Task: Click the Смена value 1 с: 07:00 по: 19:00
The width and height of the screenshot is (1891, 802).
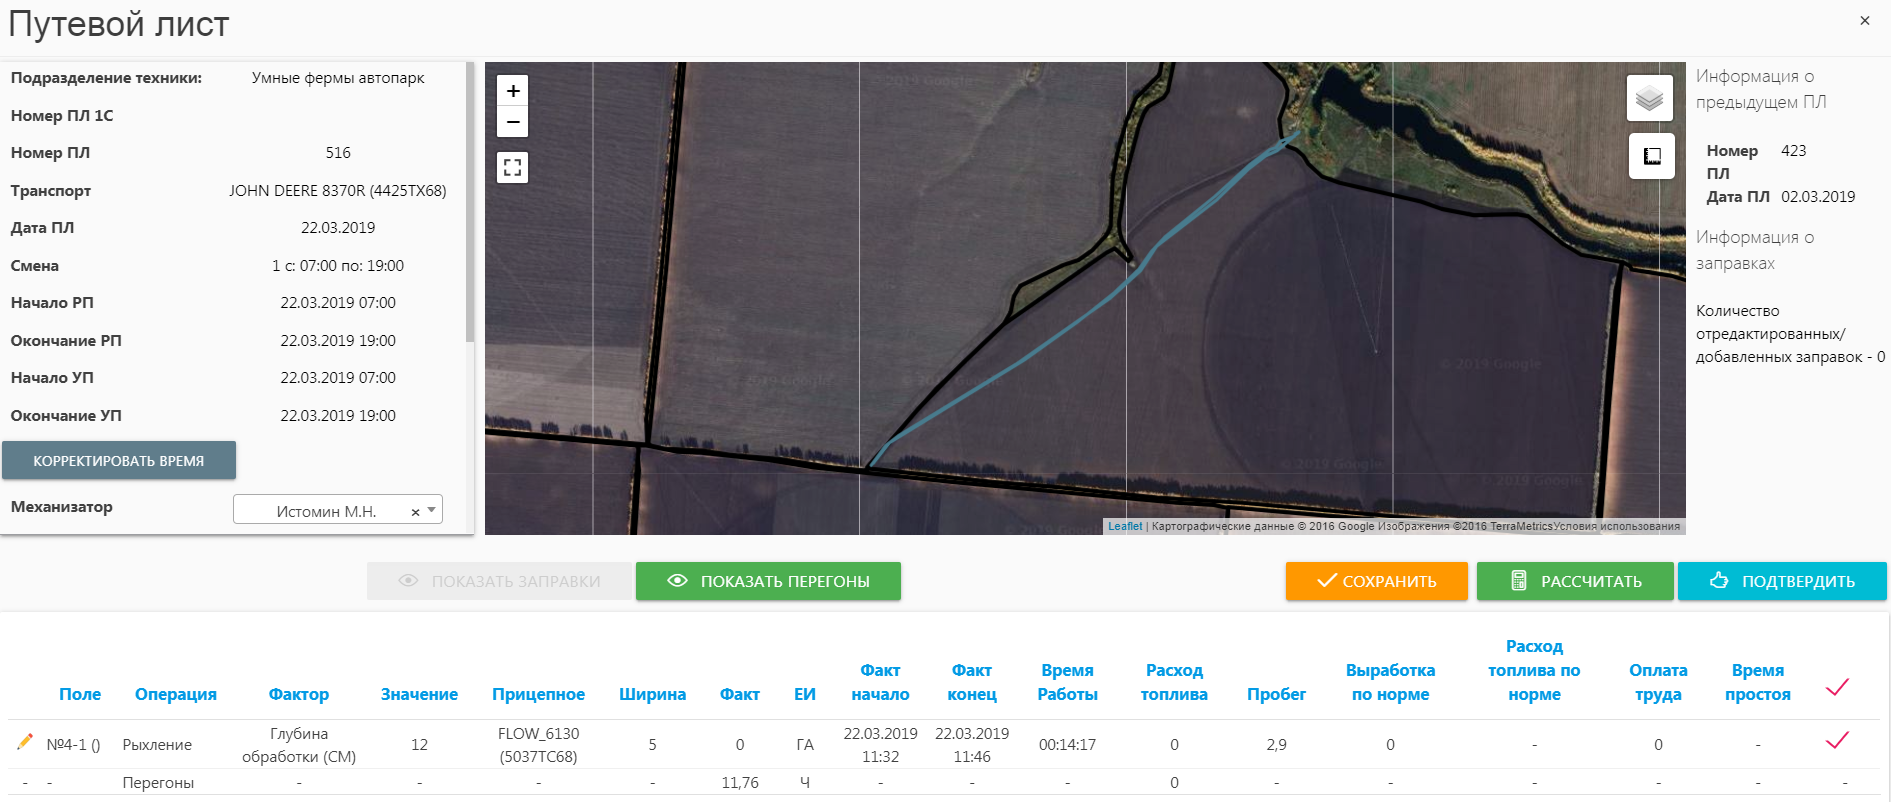Action: click(338, 266)
